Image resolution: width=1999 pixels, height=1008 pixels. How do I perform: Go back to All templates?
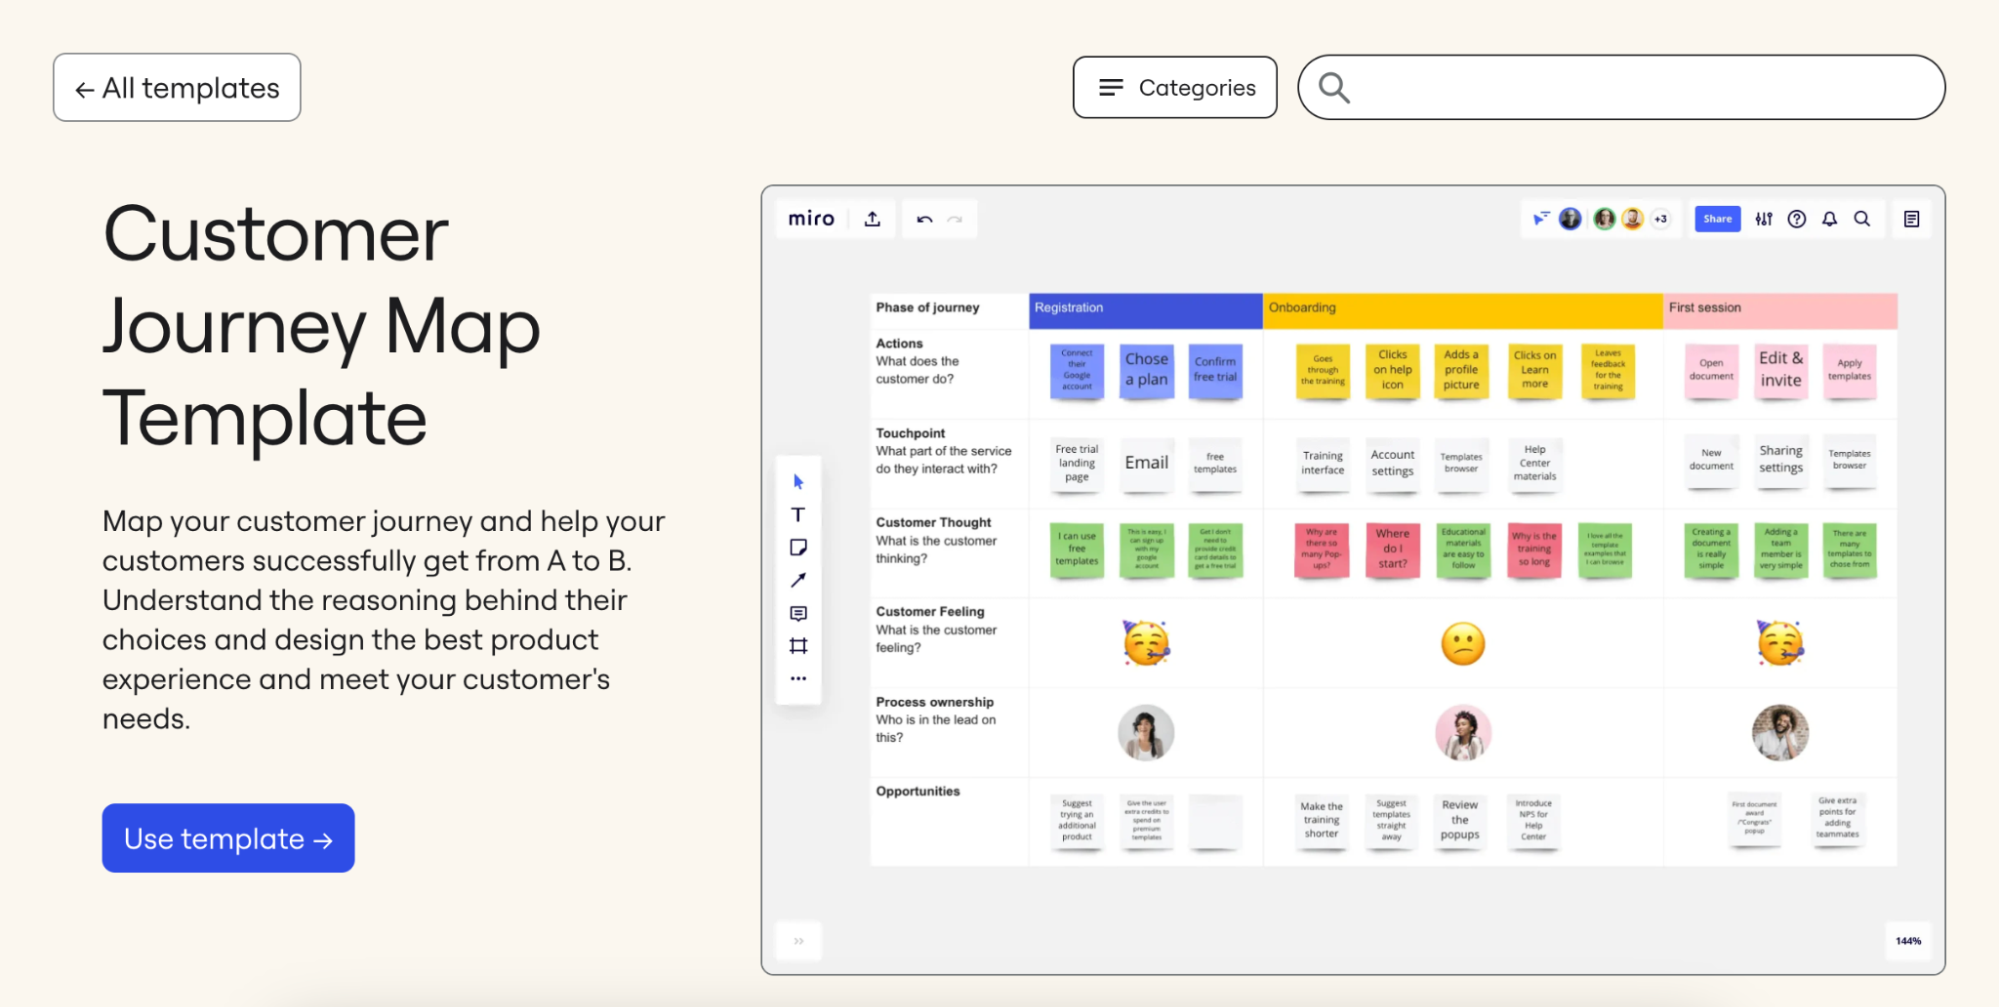click(x=177, y=88)
